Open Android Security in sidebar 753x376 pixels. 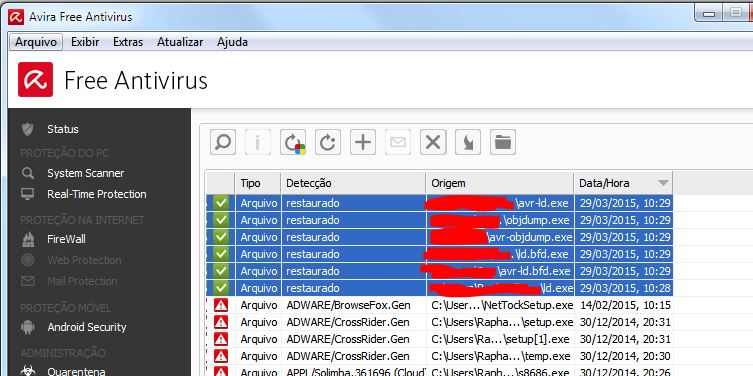point(87,327)
